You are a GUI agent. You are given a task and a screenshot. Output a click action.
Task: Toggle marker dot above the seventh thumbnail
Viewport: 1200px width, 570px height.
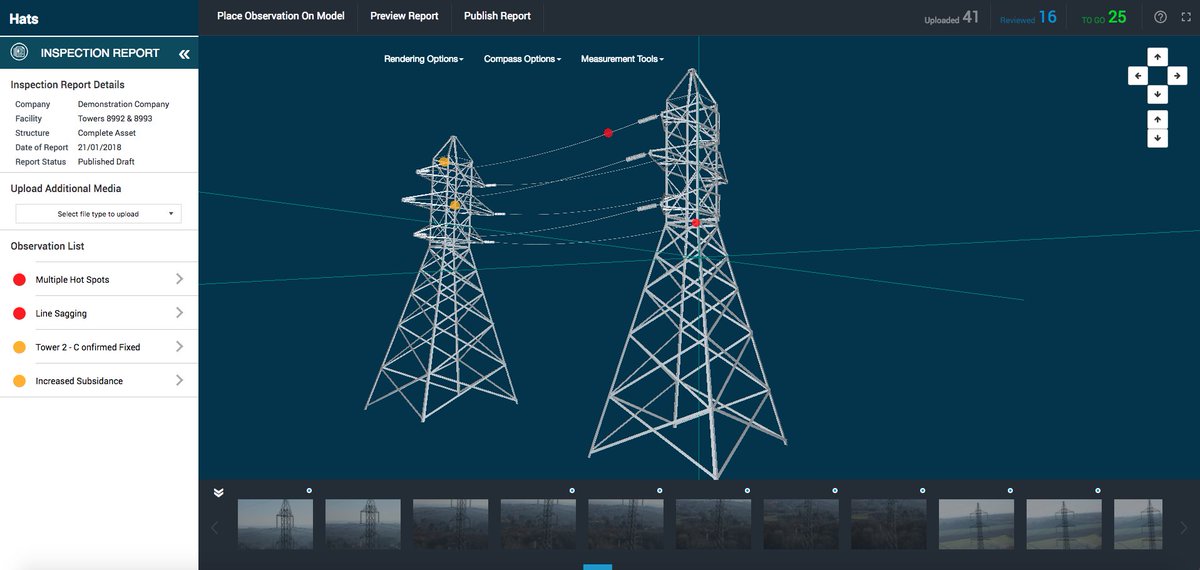tap(835, 490)
